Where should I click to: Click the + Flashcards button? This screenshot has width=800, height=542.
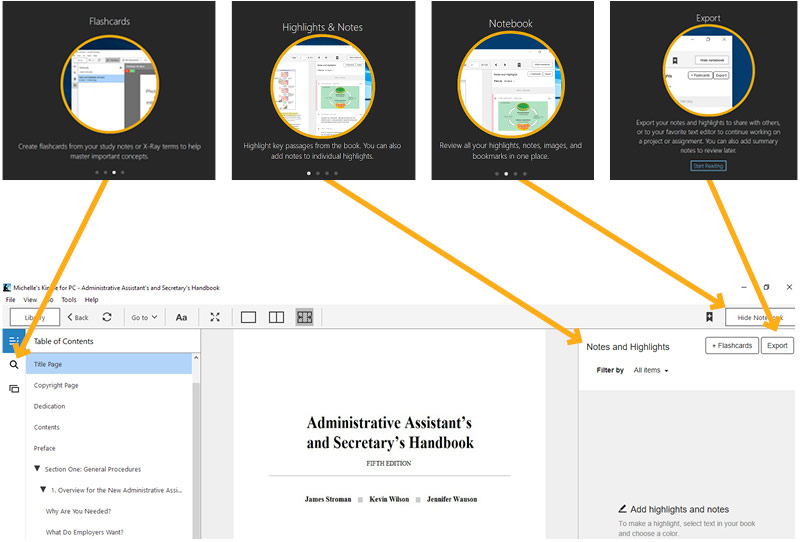731,345
